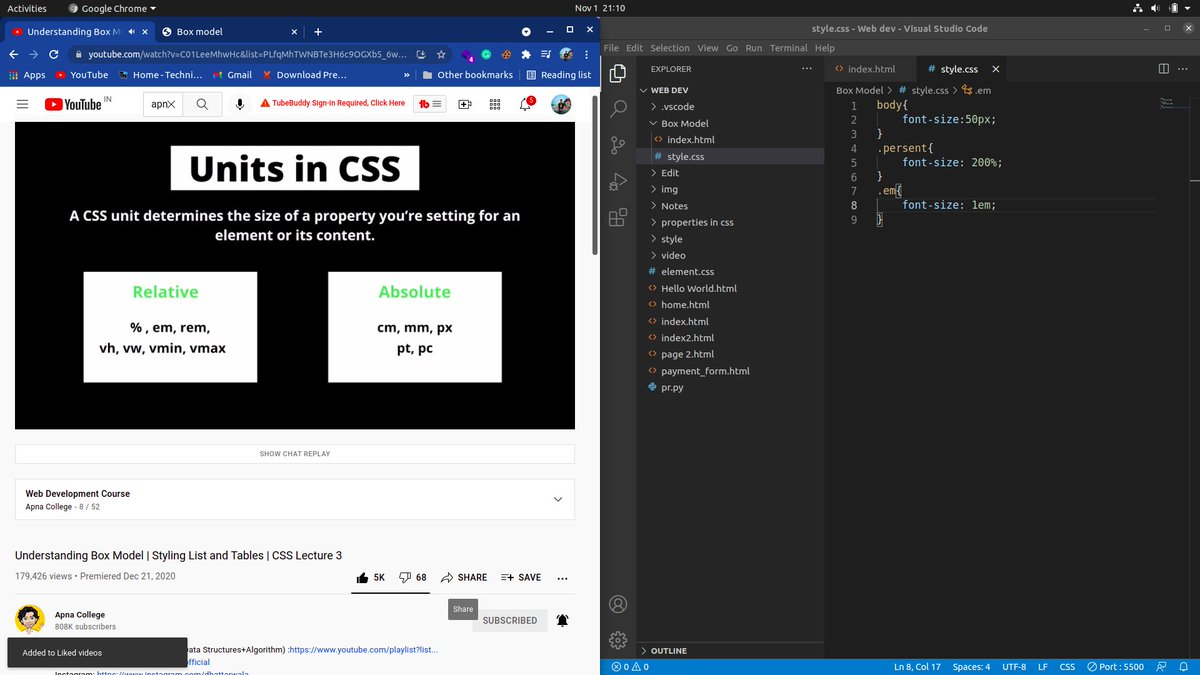The width and height of the screenshot is (1200, 675).
Task: Open the Search view in VS Code
Action: click(x=618, y=108)
